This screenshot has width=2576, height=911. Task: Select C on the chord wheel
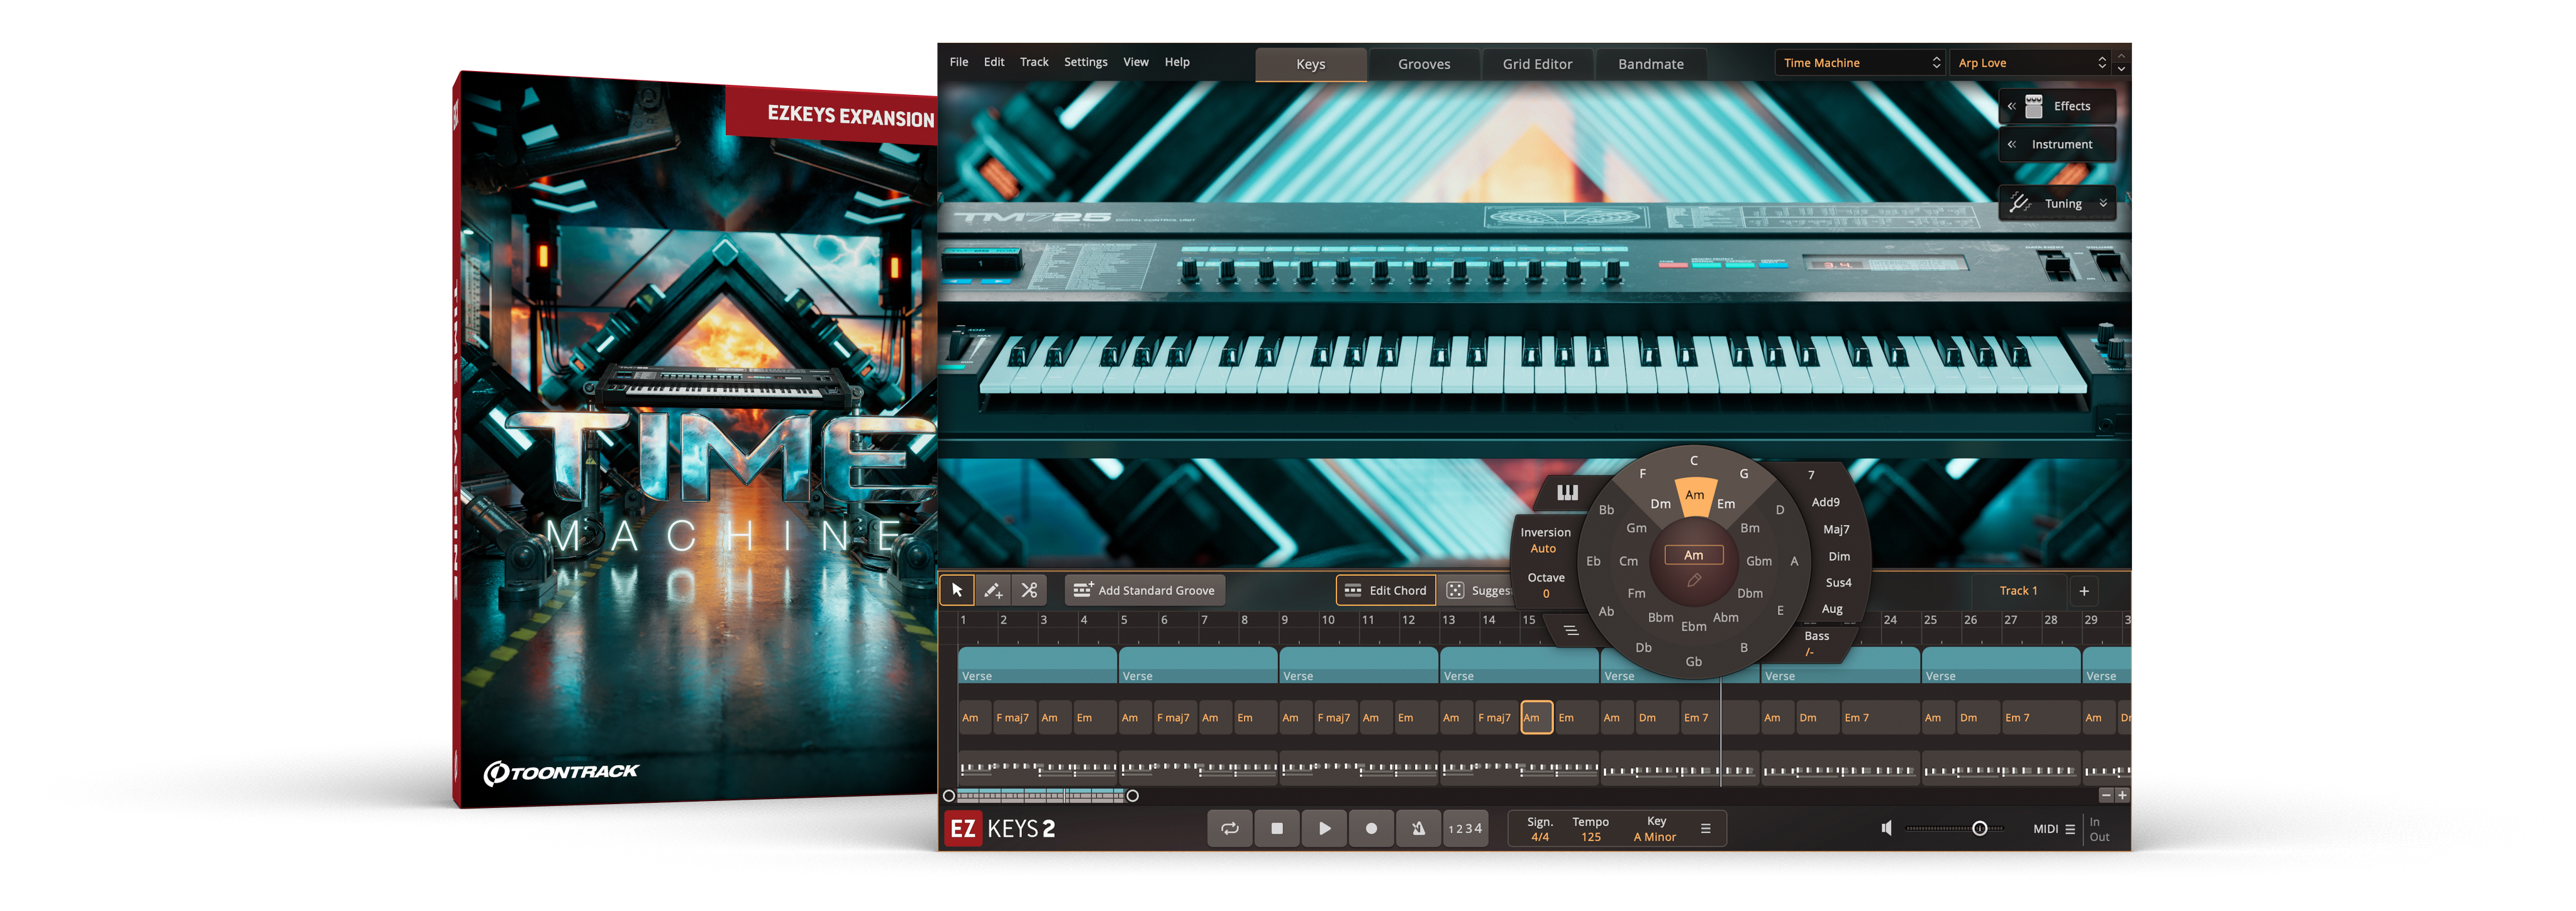tap(1694, 461)
